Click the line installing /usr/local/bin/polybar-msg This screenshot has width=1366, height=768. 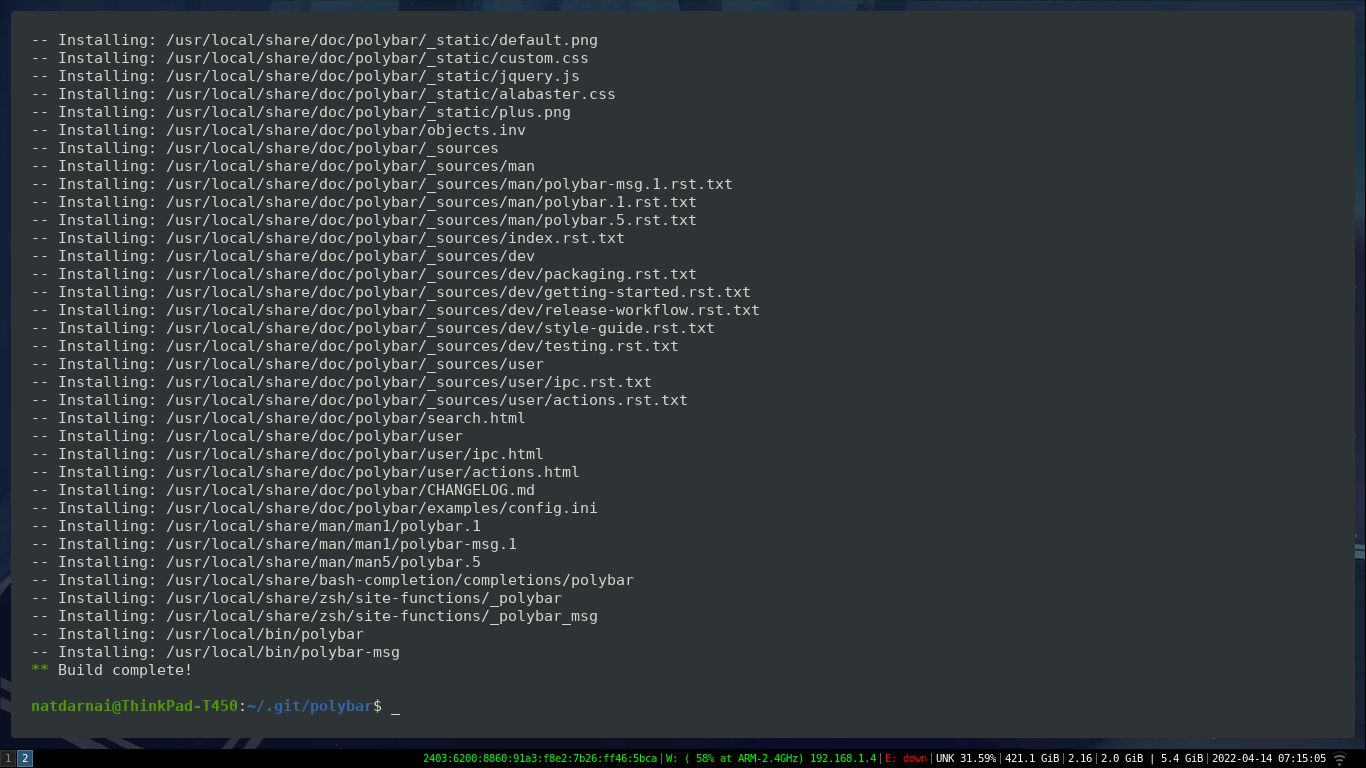pyautogui.click(x=215, y=652)
